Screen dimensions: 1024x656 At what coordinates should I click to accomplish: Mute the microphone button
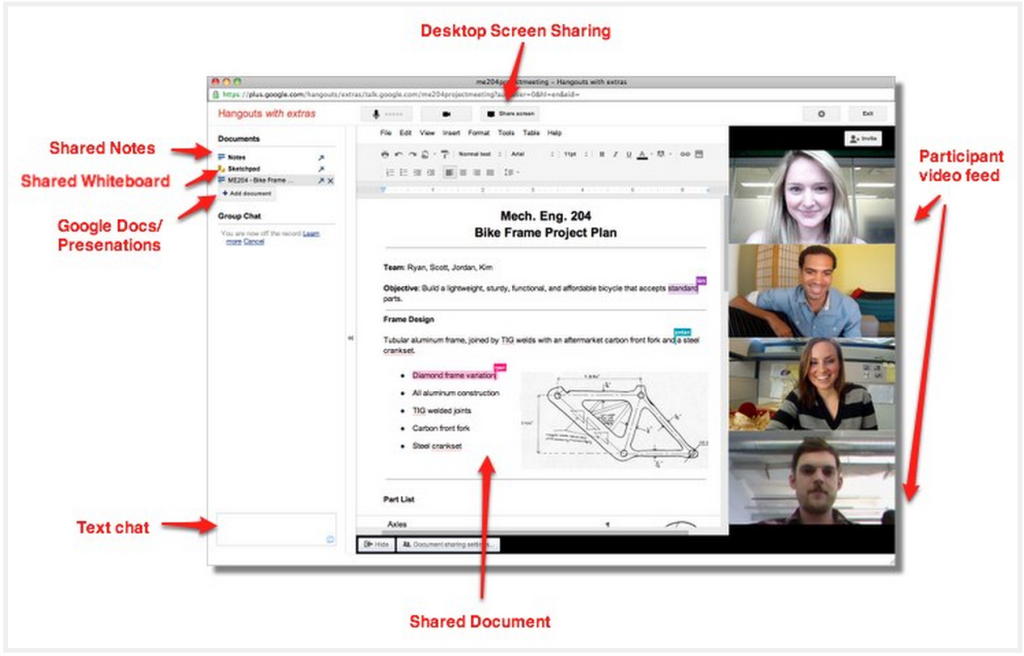[387, 114]
